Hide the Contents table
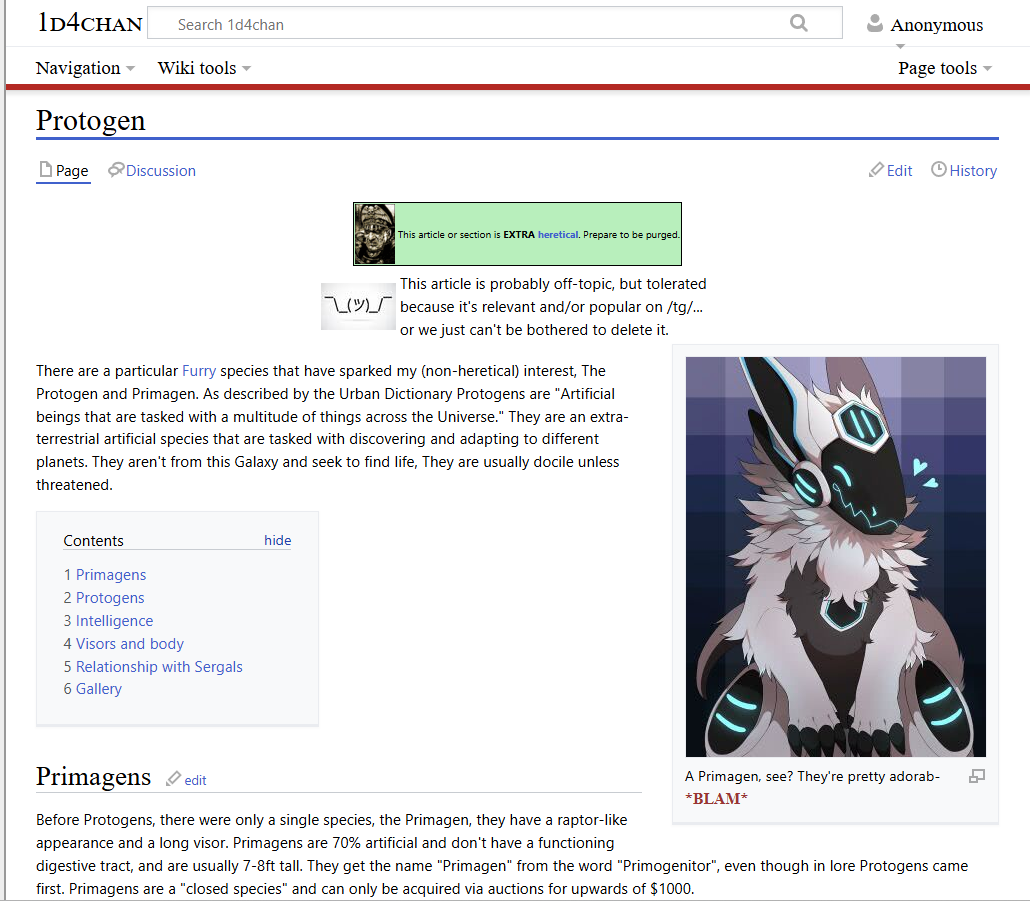This screenshot has height=901, width=1030. 277,540
